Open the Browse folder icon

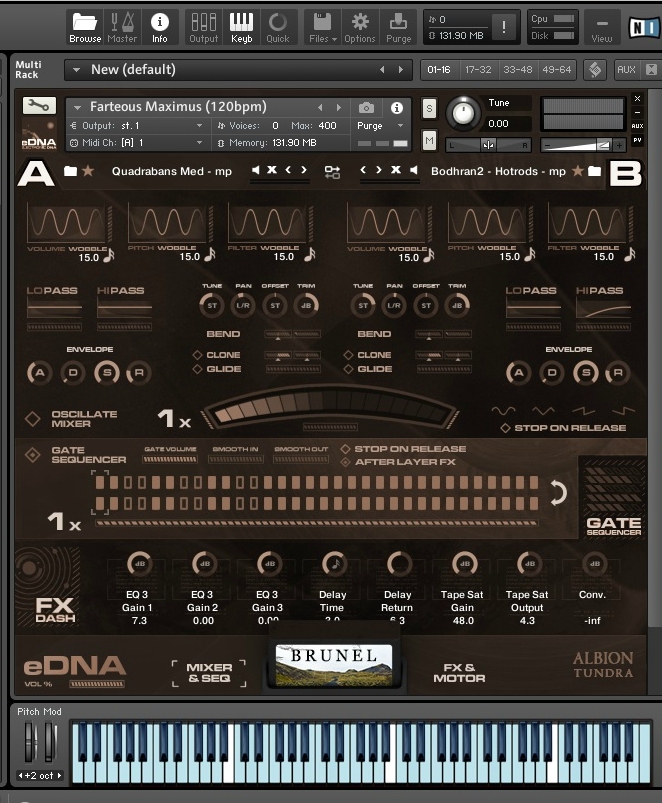(x=85, y=24)
